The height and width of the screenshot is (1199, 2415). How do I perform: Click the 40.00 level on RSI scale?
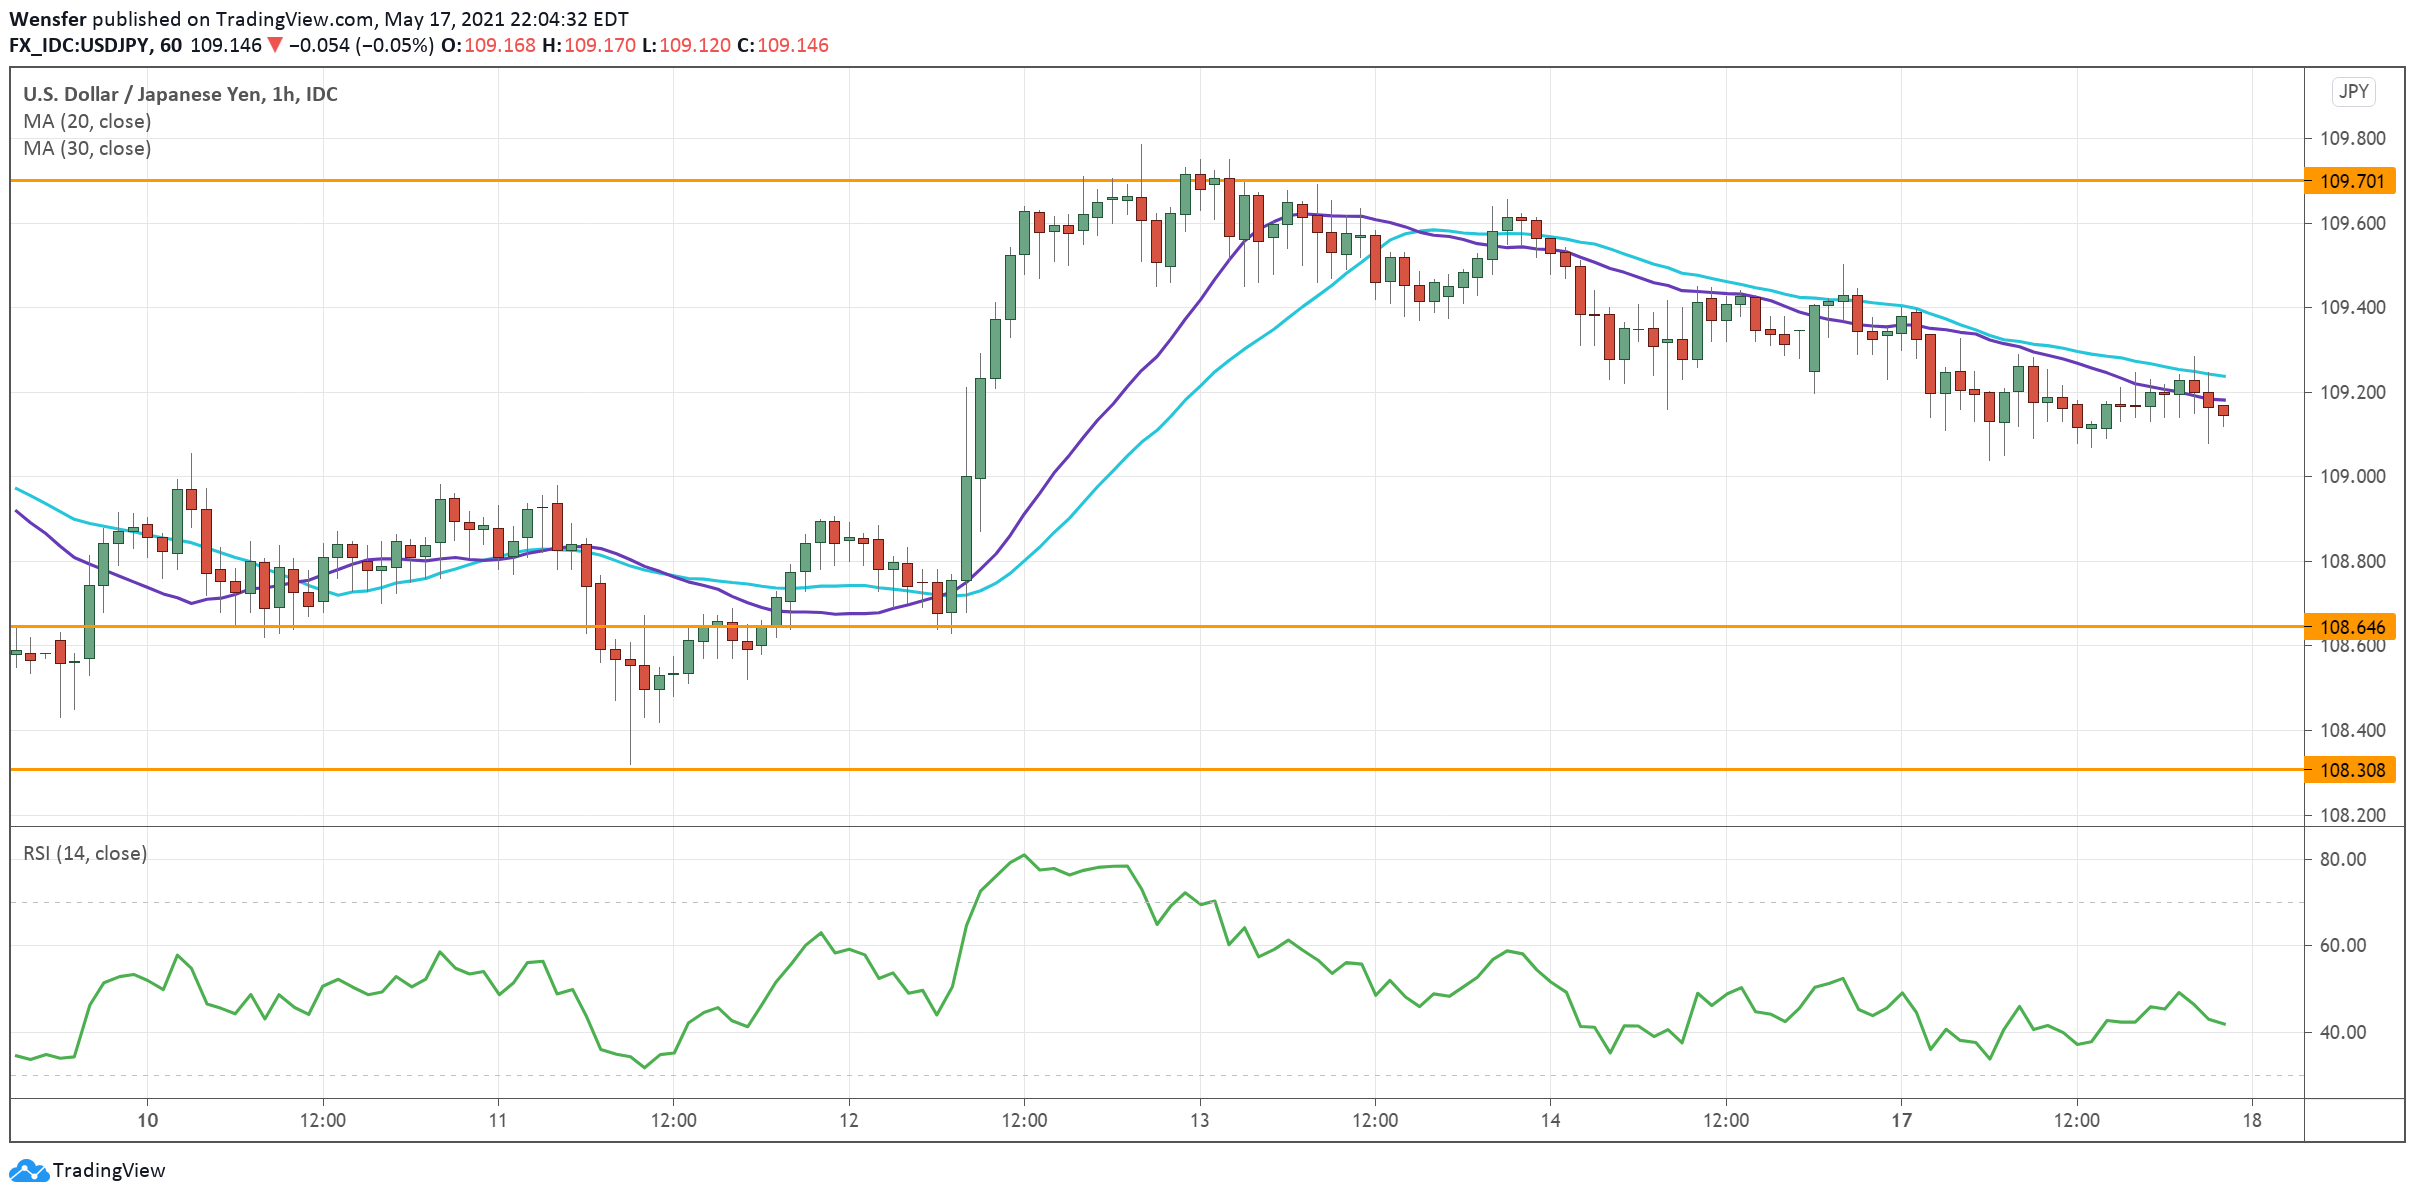point(2342,1032)
